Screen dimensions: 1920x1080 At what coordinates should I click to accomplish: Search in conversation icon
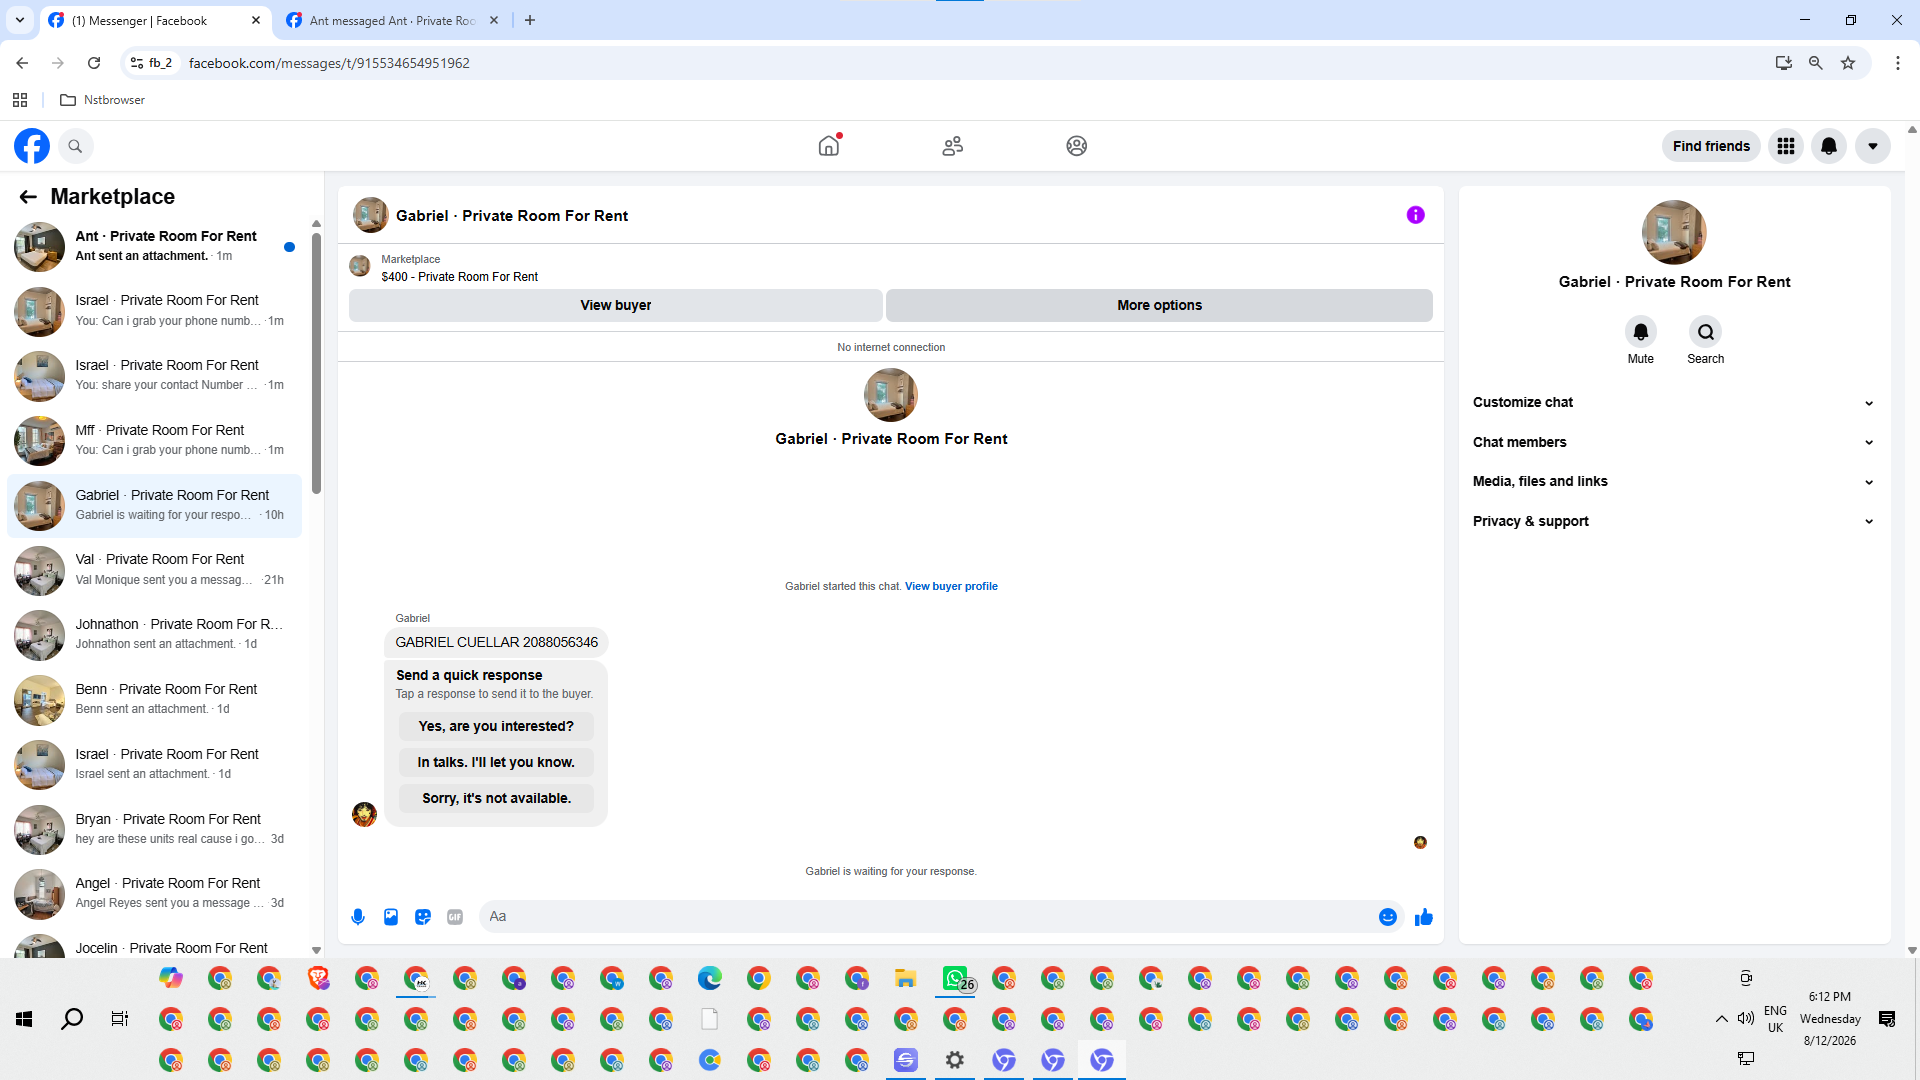(x=1706, y=332)
